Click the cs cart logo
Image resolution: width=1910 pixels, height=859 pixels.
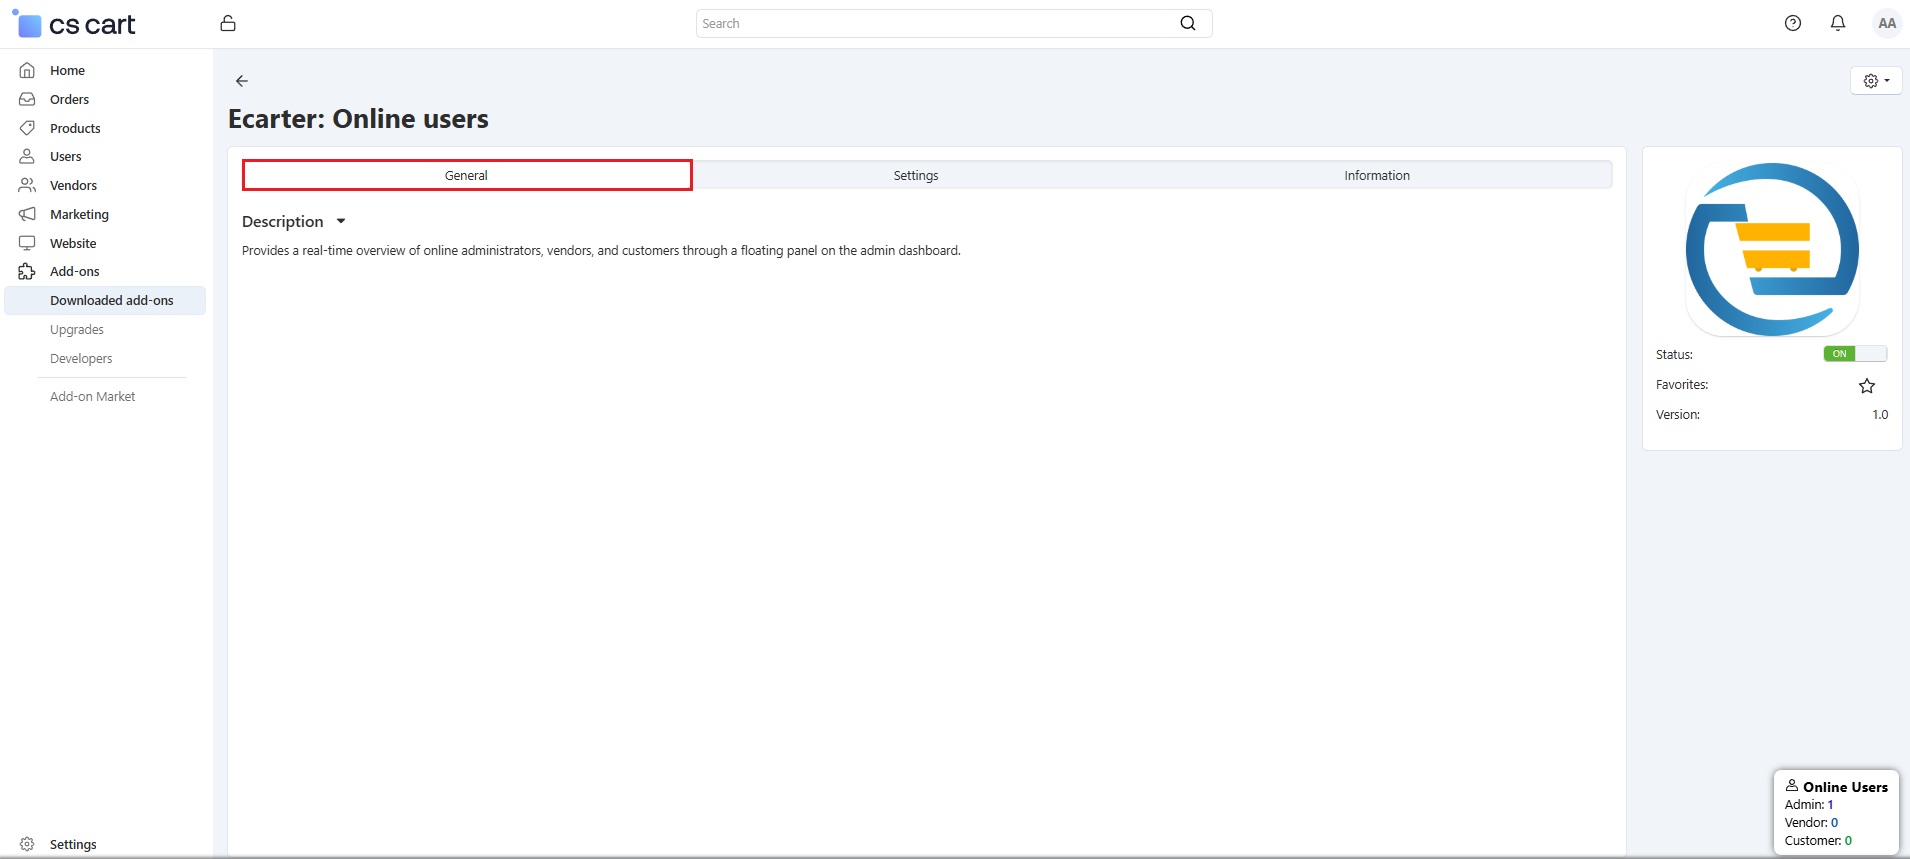pyautogui.click(x=75, y=24)
